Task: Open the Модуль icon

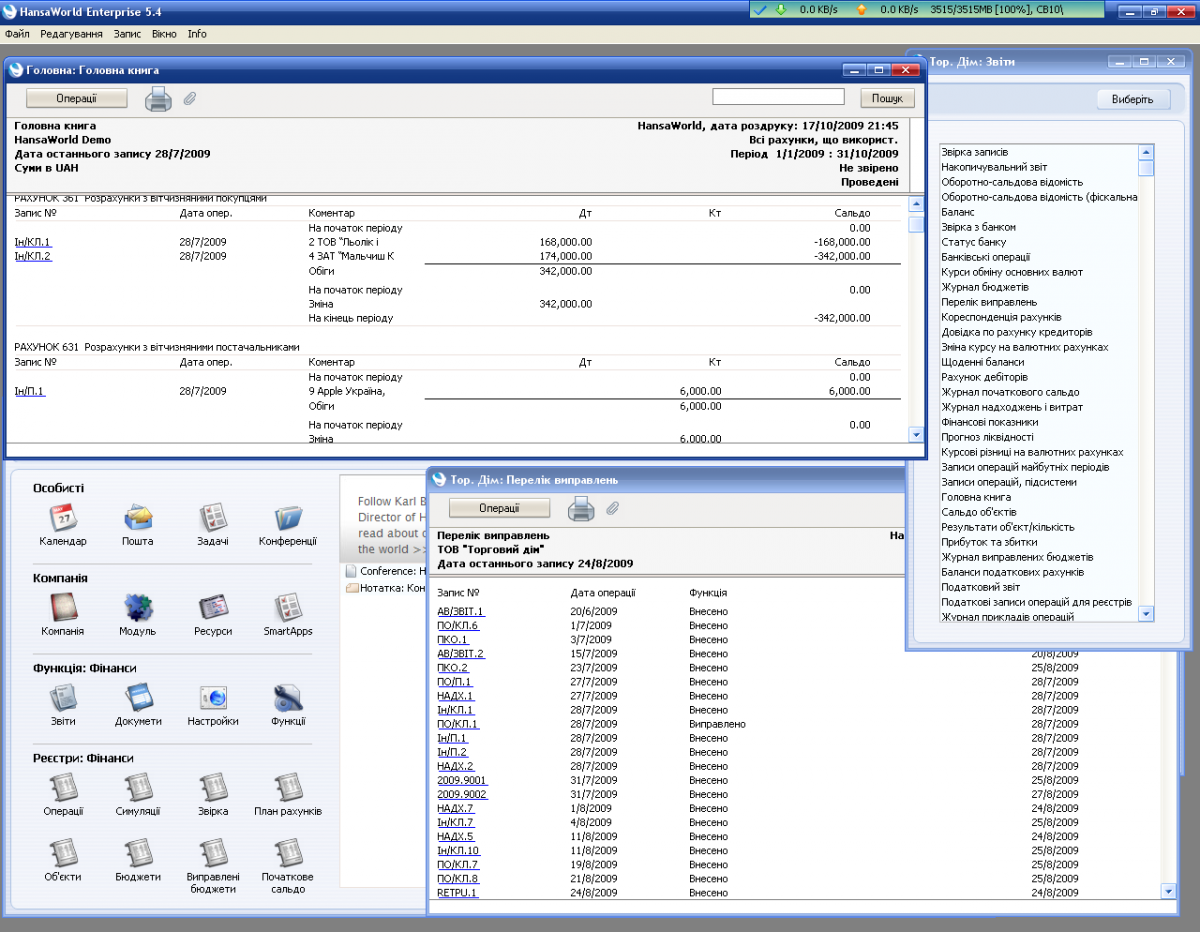Action: tap(138, 607)
